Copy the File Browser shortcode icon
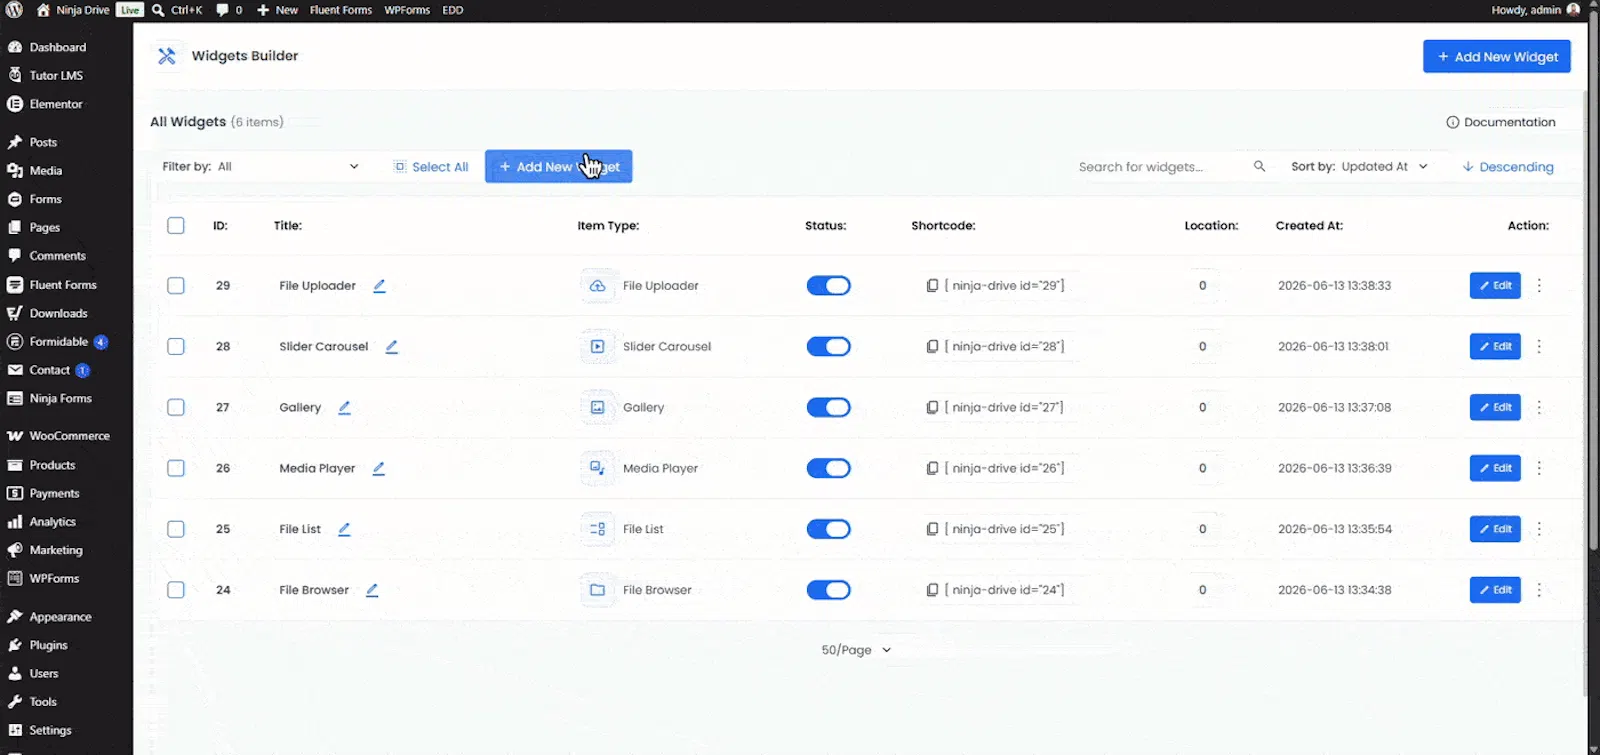 [932, 590]
